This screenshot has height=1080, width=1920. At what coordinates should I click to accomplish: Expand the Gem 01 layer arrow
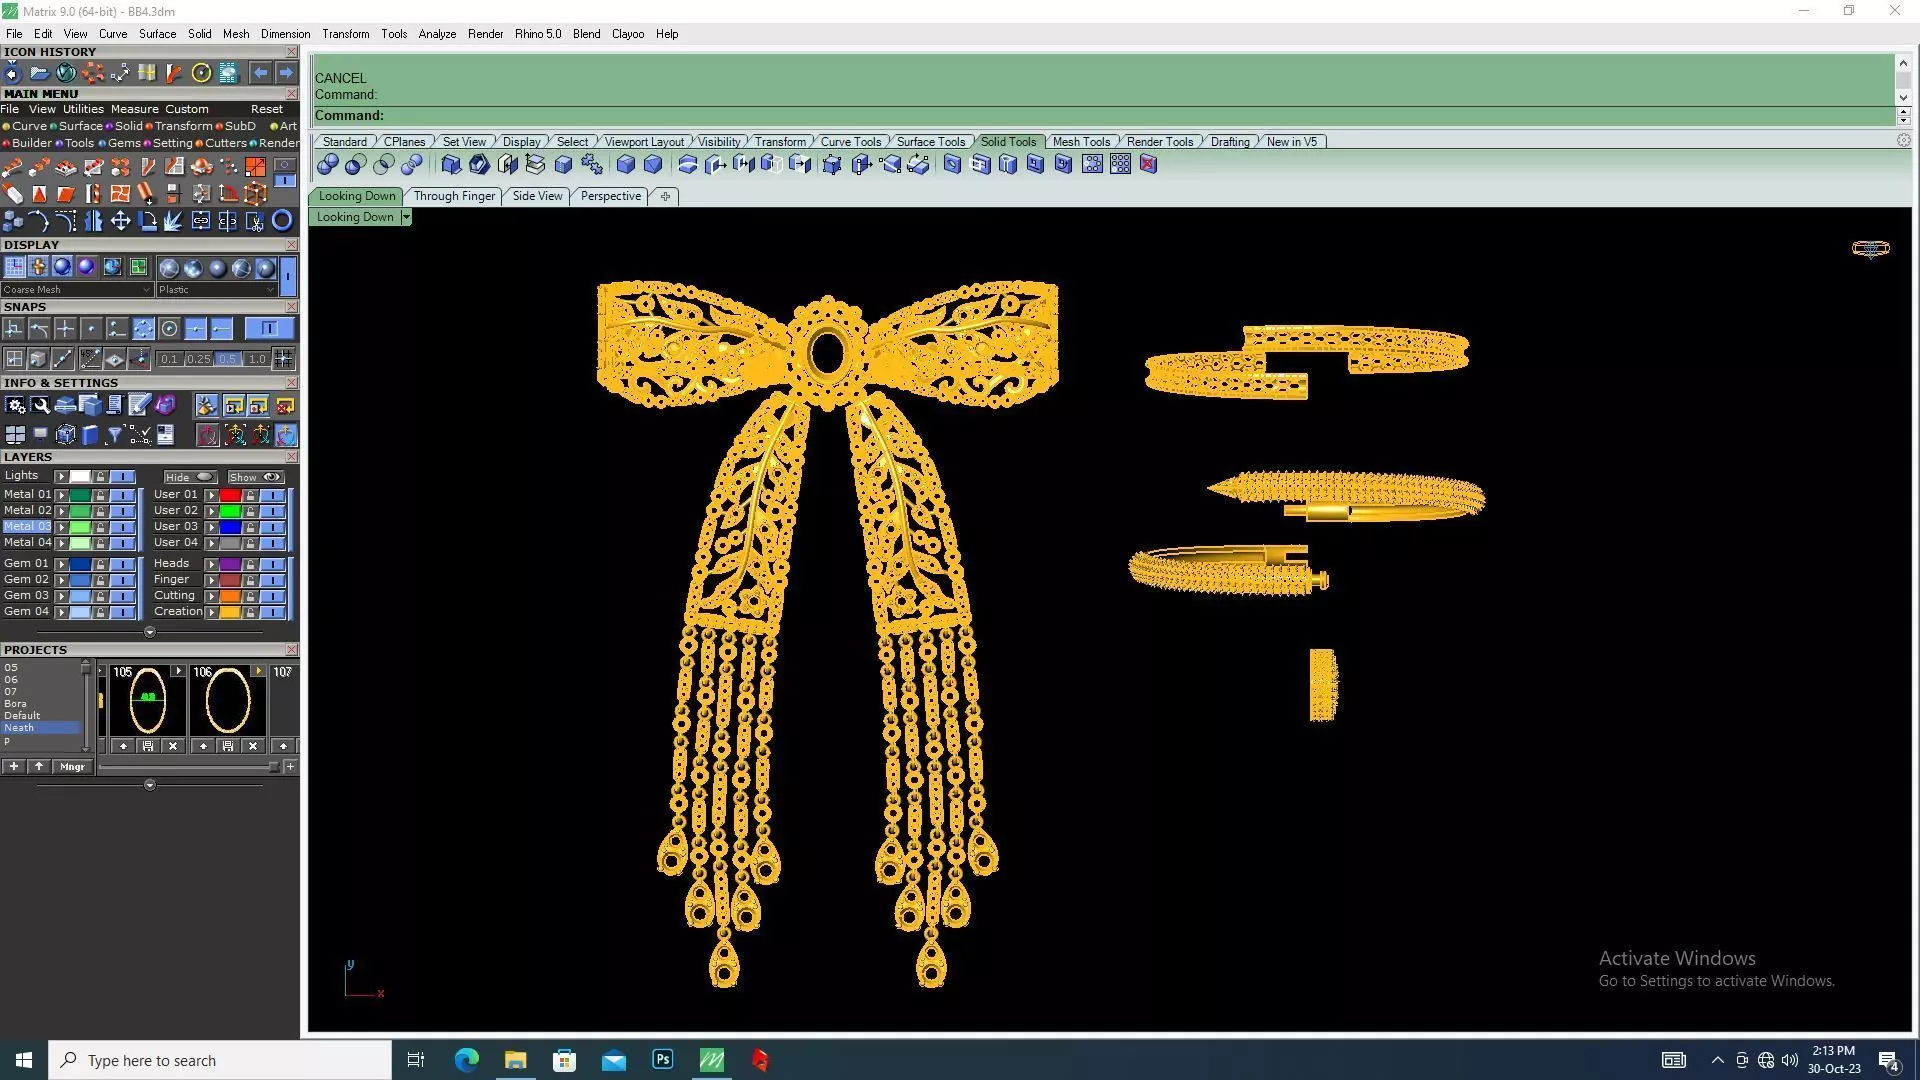61,564
